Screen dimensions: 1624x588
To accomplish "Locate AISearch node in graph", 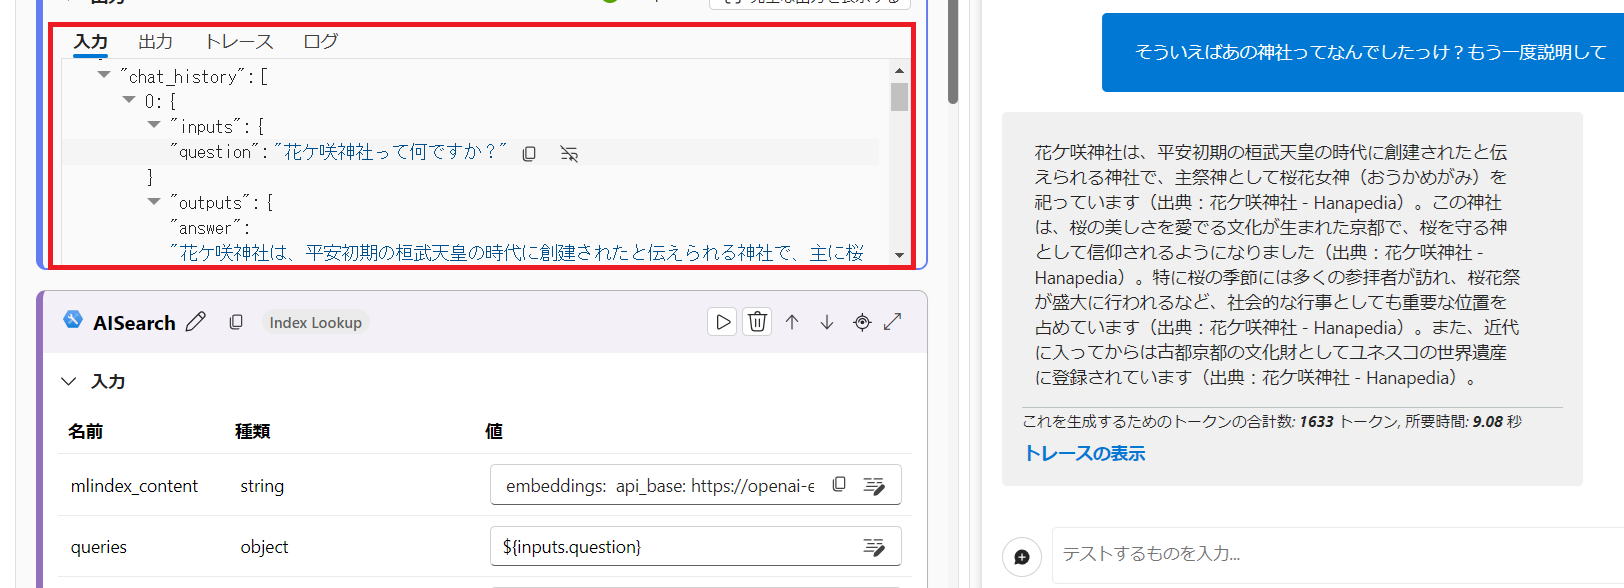I will click(x=862, y=322).
